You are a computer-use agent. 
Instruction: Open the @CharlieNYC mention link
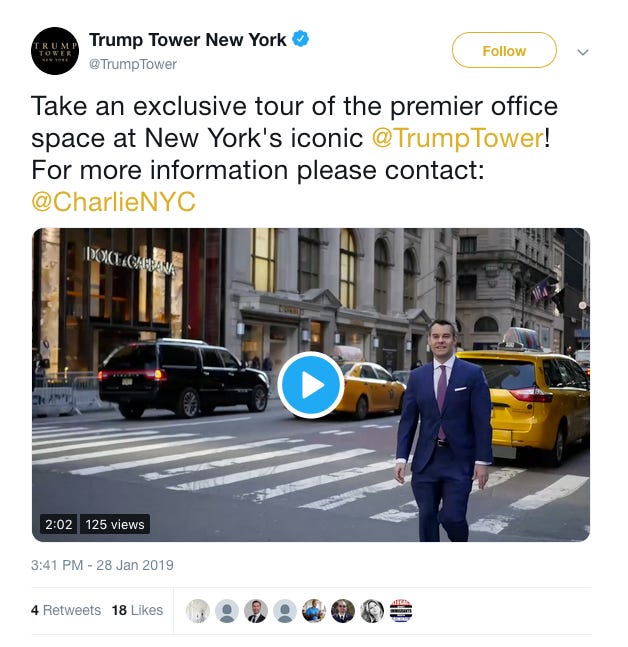click(x=113, y=201)
